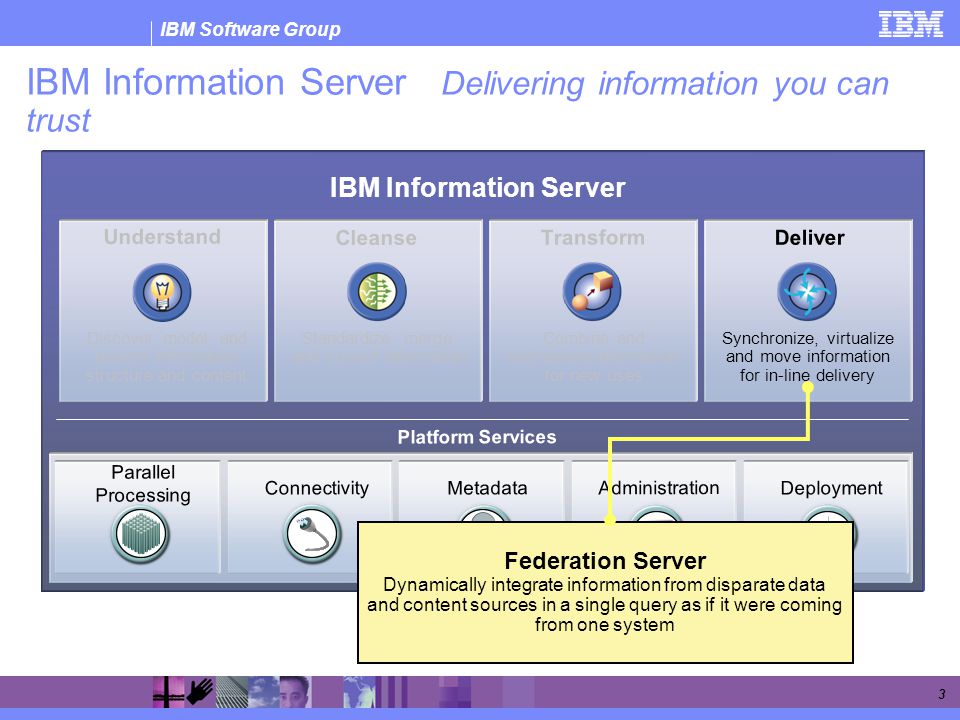Click the Platform Services heading

pos(476,437)
